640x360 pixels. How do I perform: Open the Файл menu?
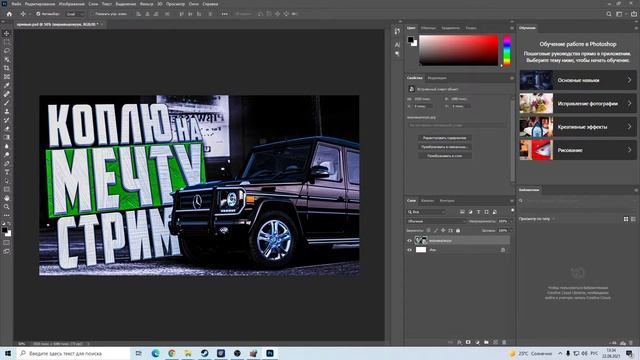point(16,4)
